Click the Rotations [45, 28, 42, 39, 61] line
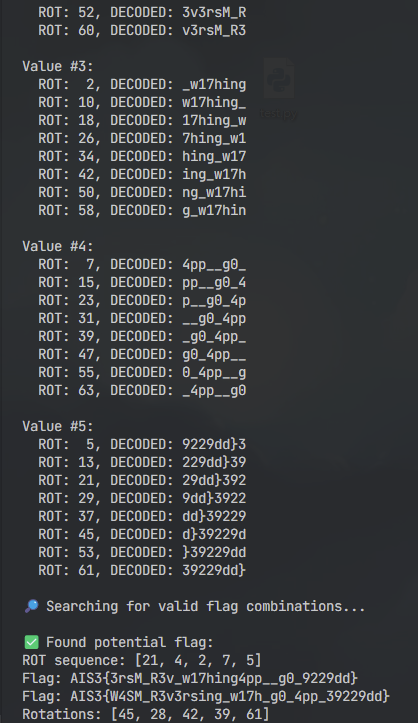 click(x=146, y=714)
